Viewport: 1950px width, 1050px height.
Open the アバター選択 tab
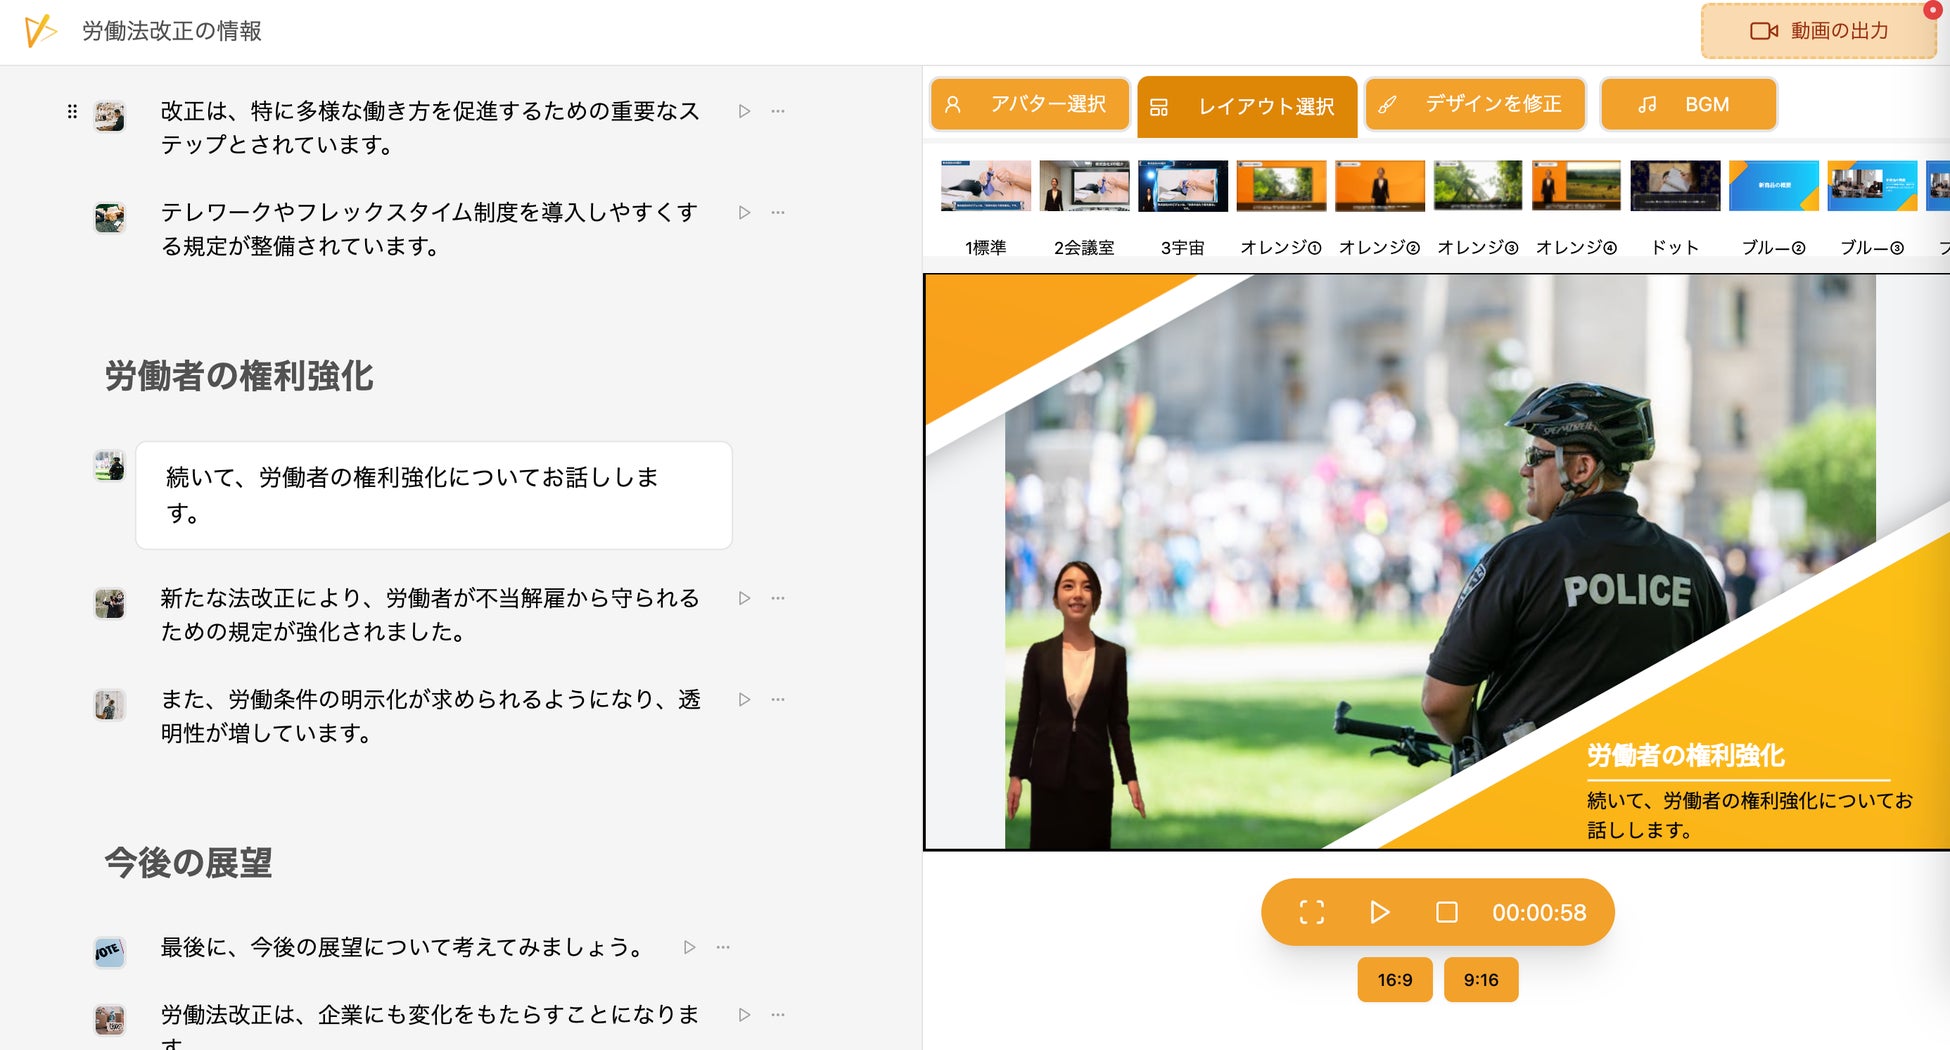coord(1030,104)
